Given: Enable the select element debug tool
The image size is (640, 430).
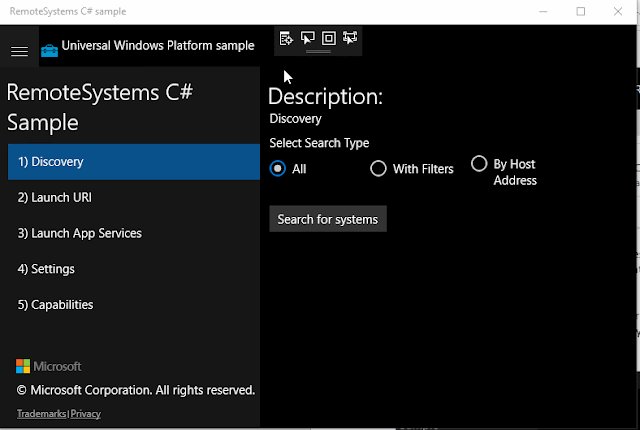Looking at the screenshot, I should (x=307, y=38).
